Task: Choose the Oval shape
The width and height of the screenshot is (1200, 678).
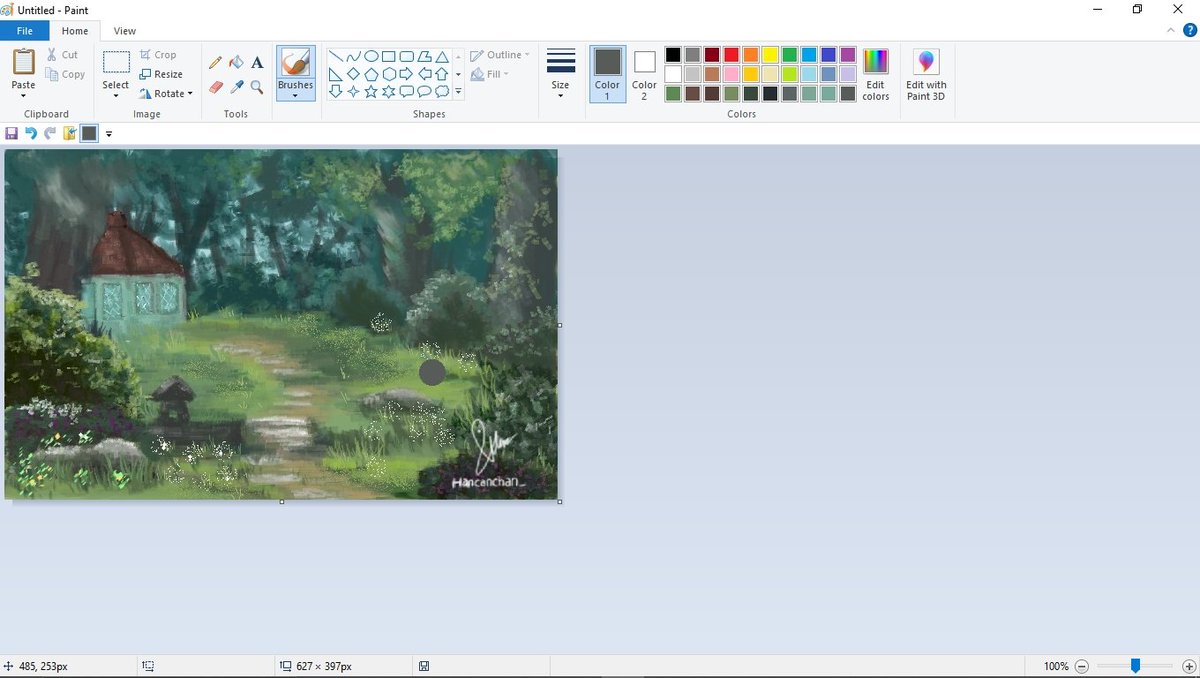Action: [371, 56]
